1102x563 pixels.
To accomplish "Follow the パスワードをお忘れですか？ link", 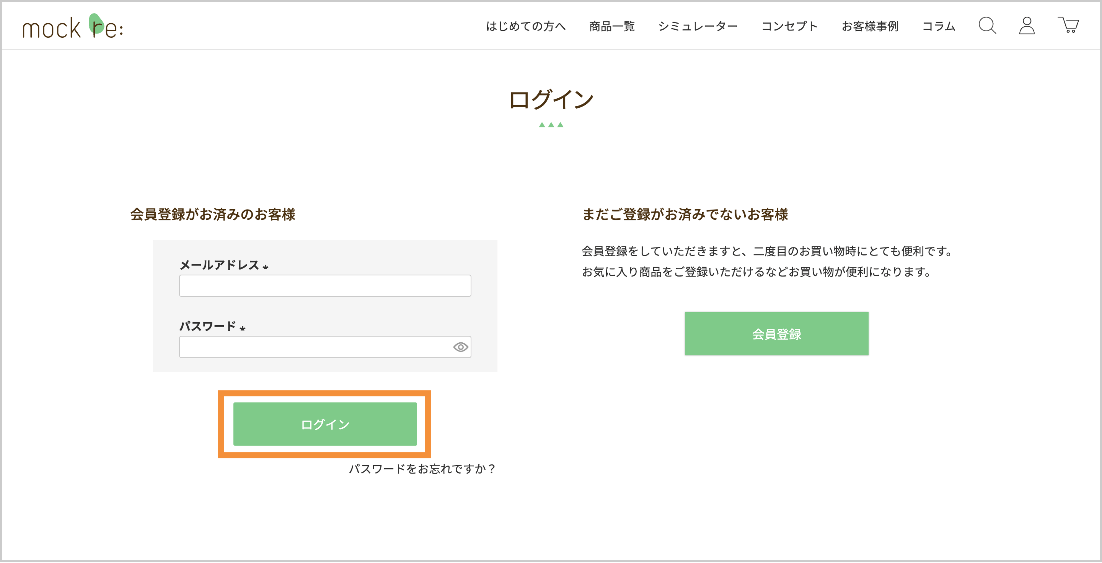I will pos(422,469).
